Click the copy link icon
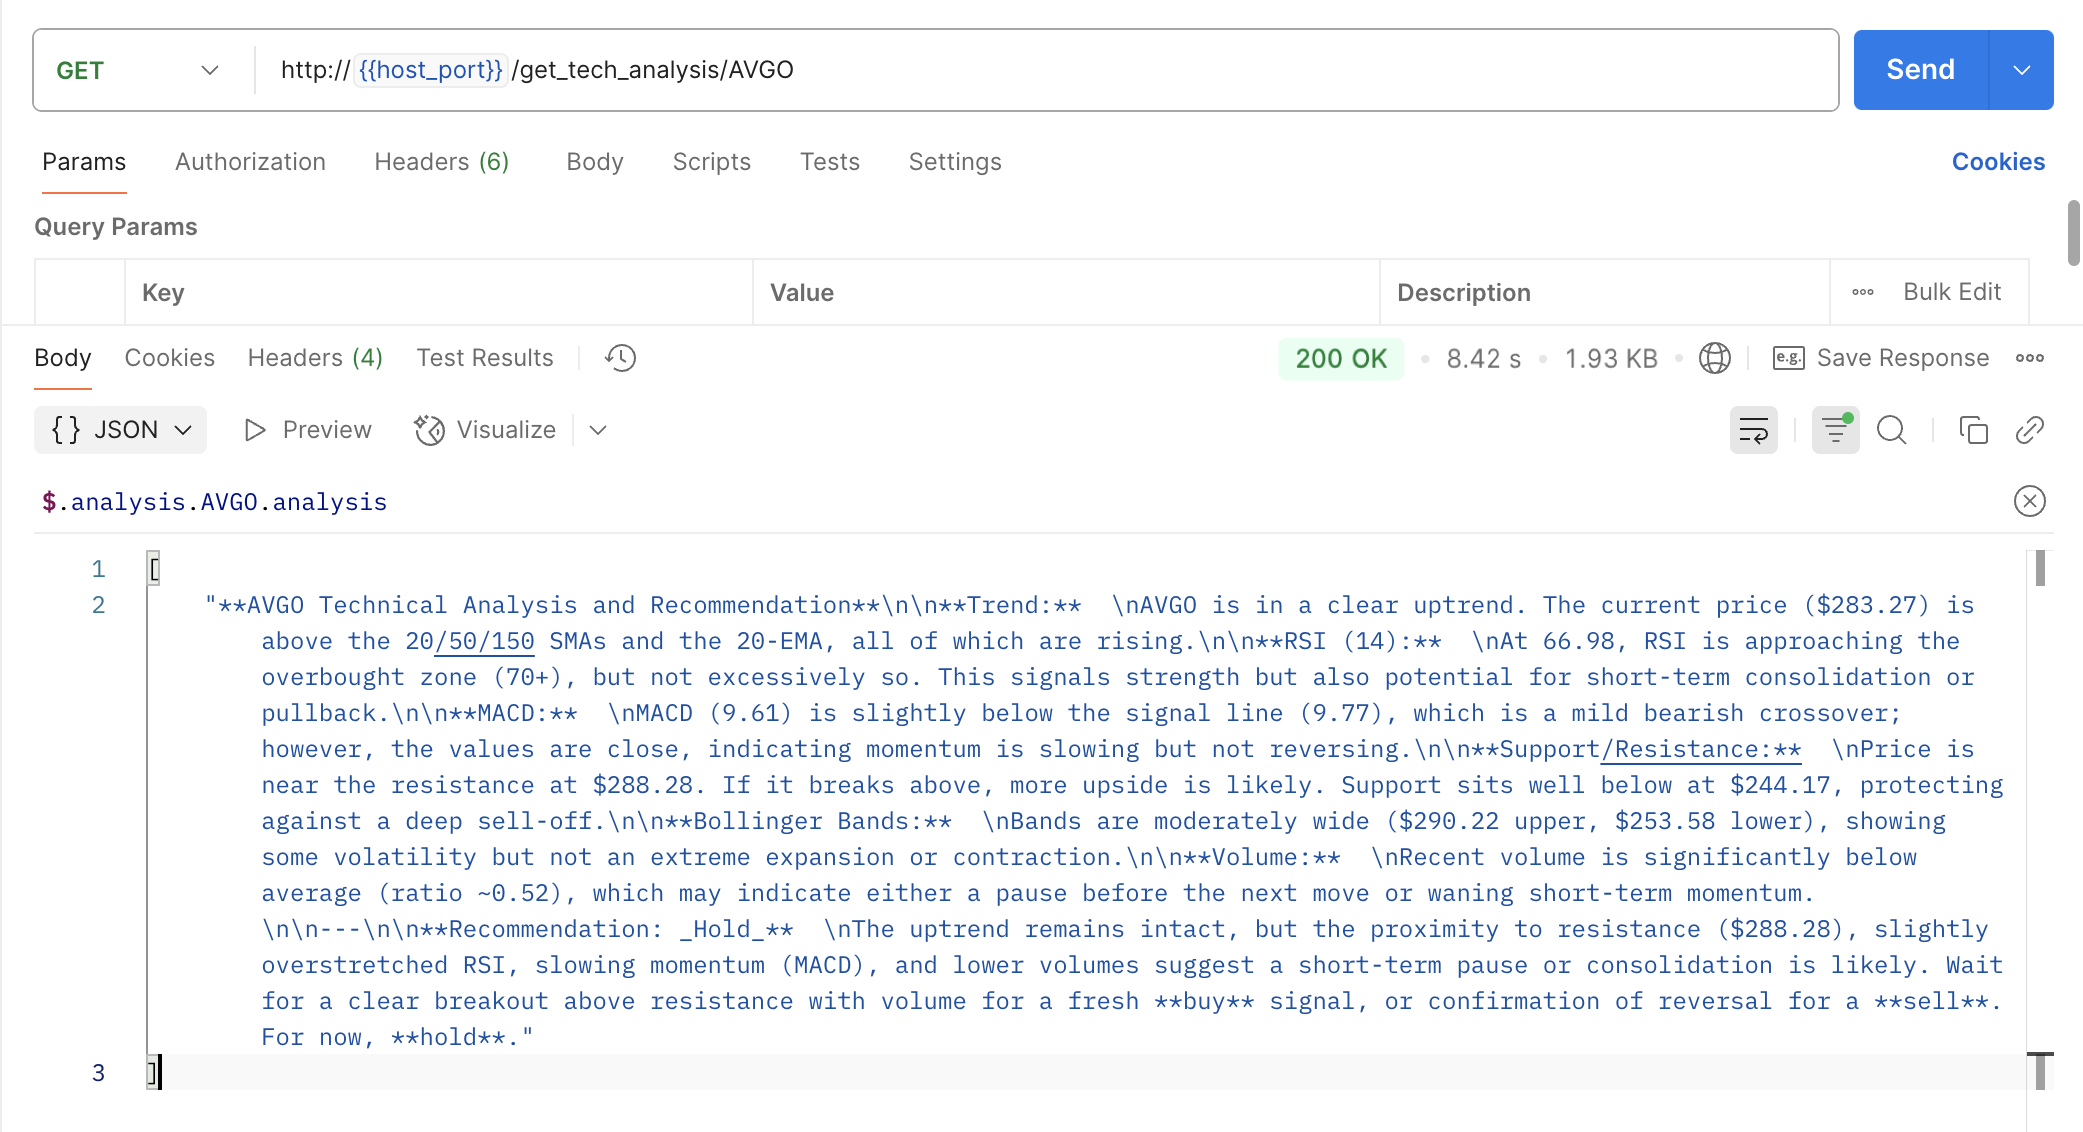Viewport: 2083px width, 1132px height. click(x=2030, y=430)
